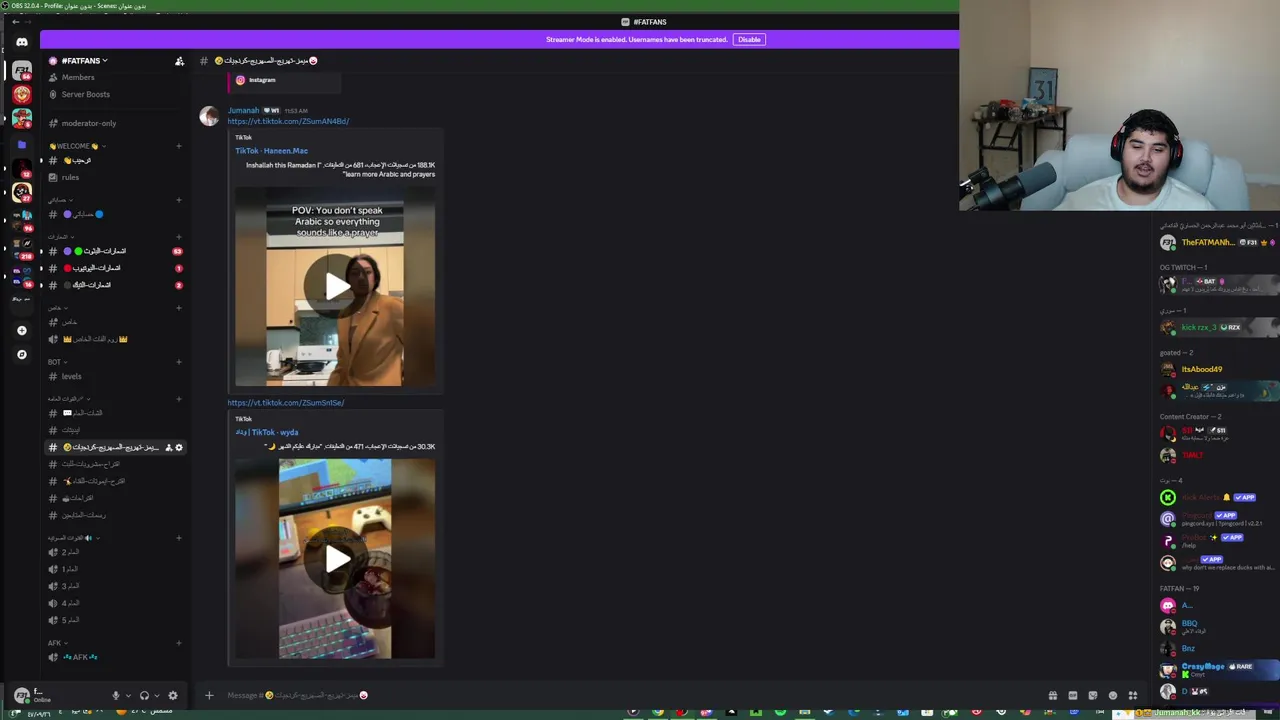Open the emoji picker icon
The width and height of the screenshot is (1280, 720).
coord(1112,696)
